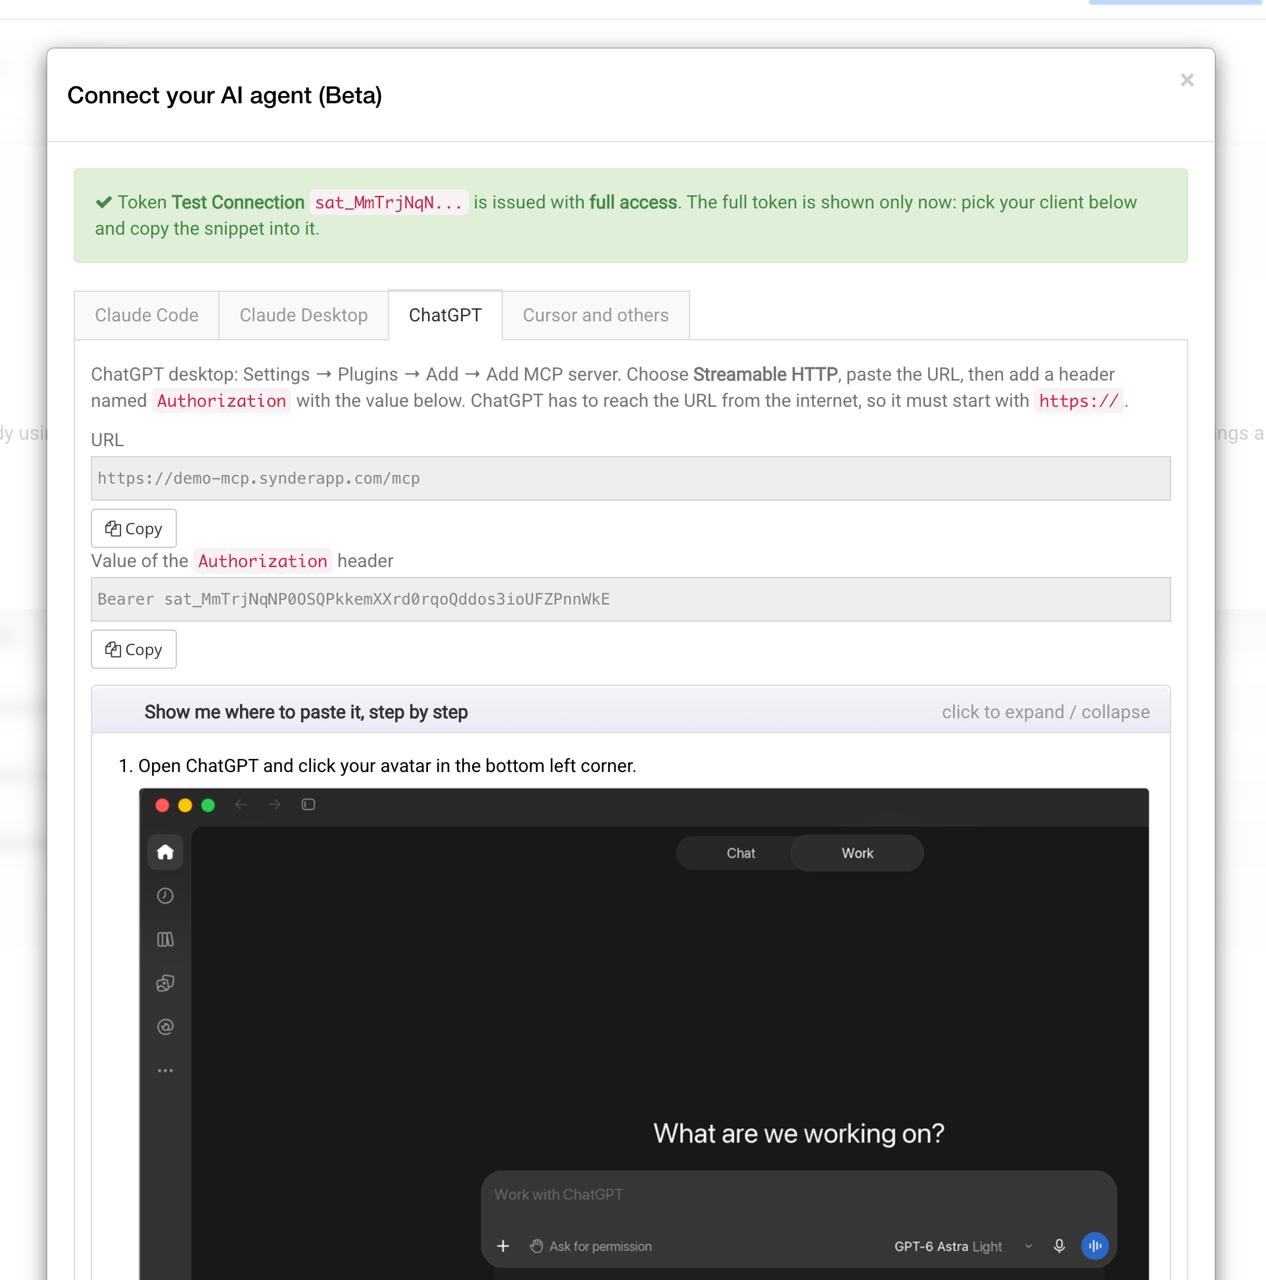1266x1280 pixels.
Task: Click the home icon in ChatGPT sidebar
Action: pos(166,852)
